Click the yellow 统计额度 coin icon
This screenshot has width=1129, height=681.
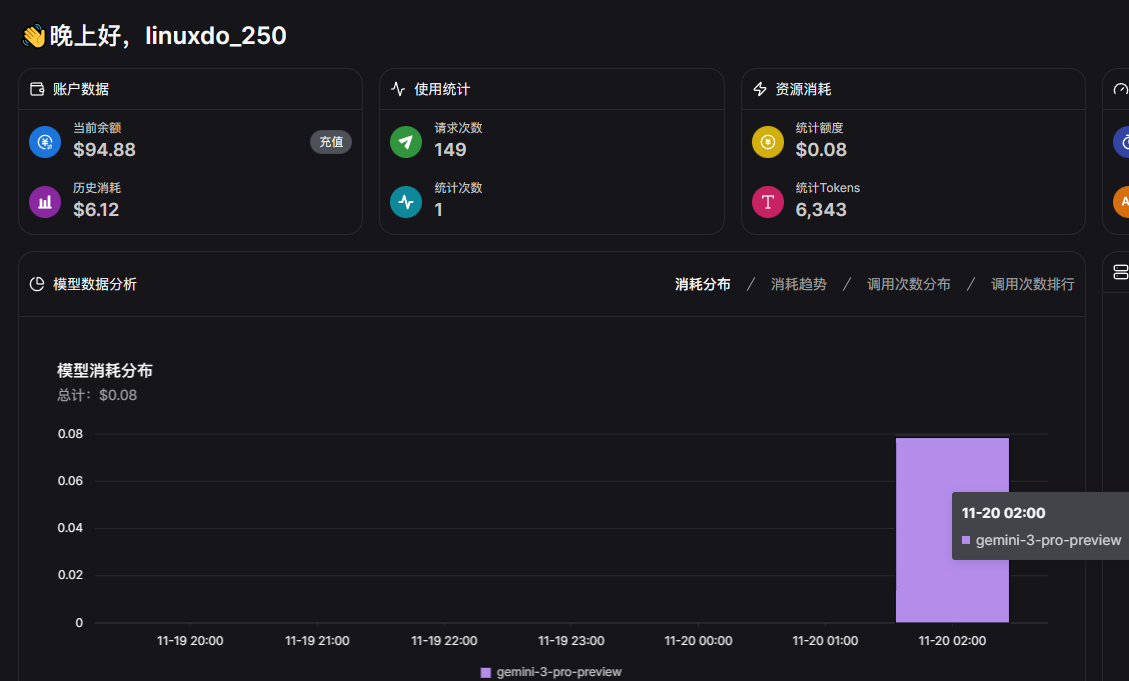[768, 142]
